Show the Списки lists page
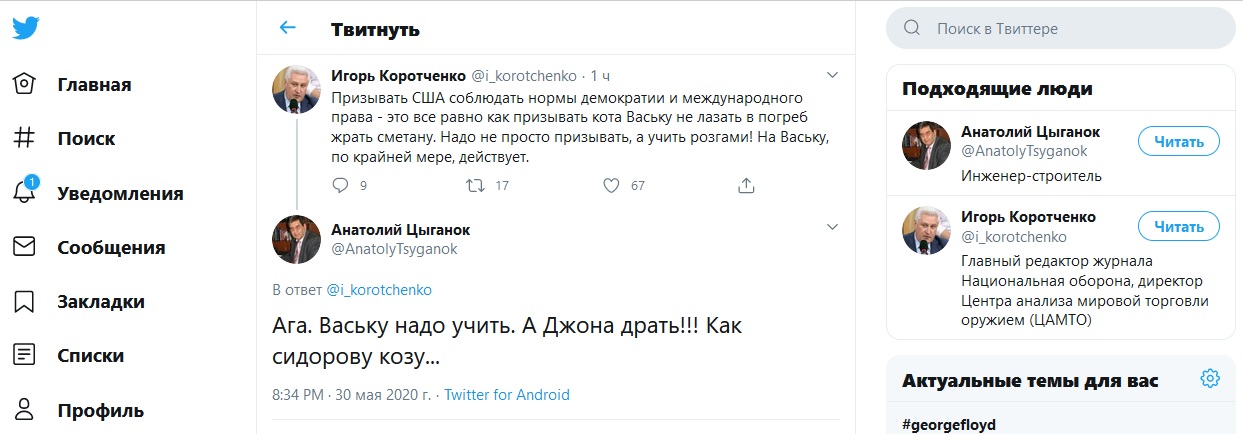1243x434 pixels. click(x=90, y=355)
